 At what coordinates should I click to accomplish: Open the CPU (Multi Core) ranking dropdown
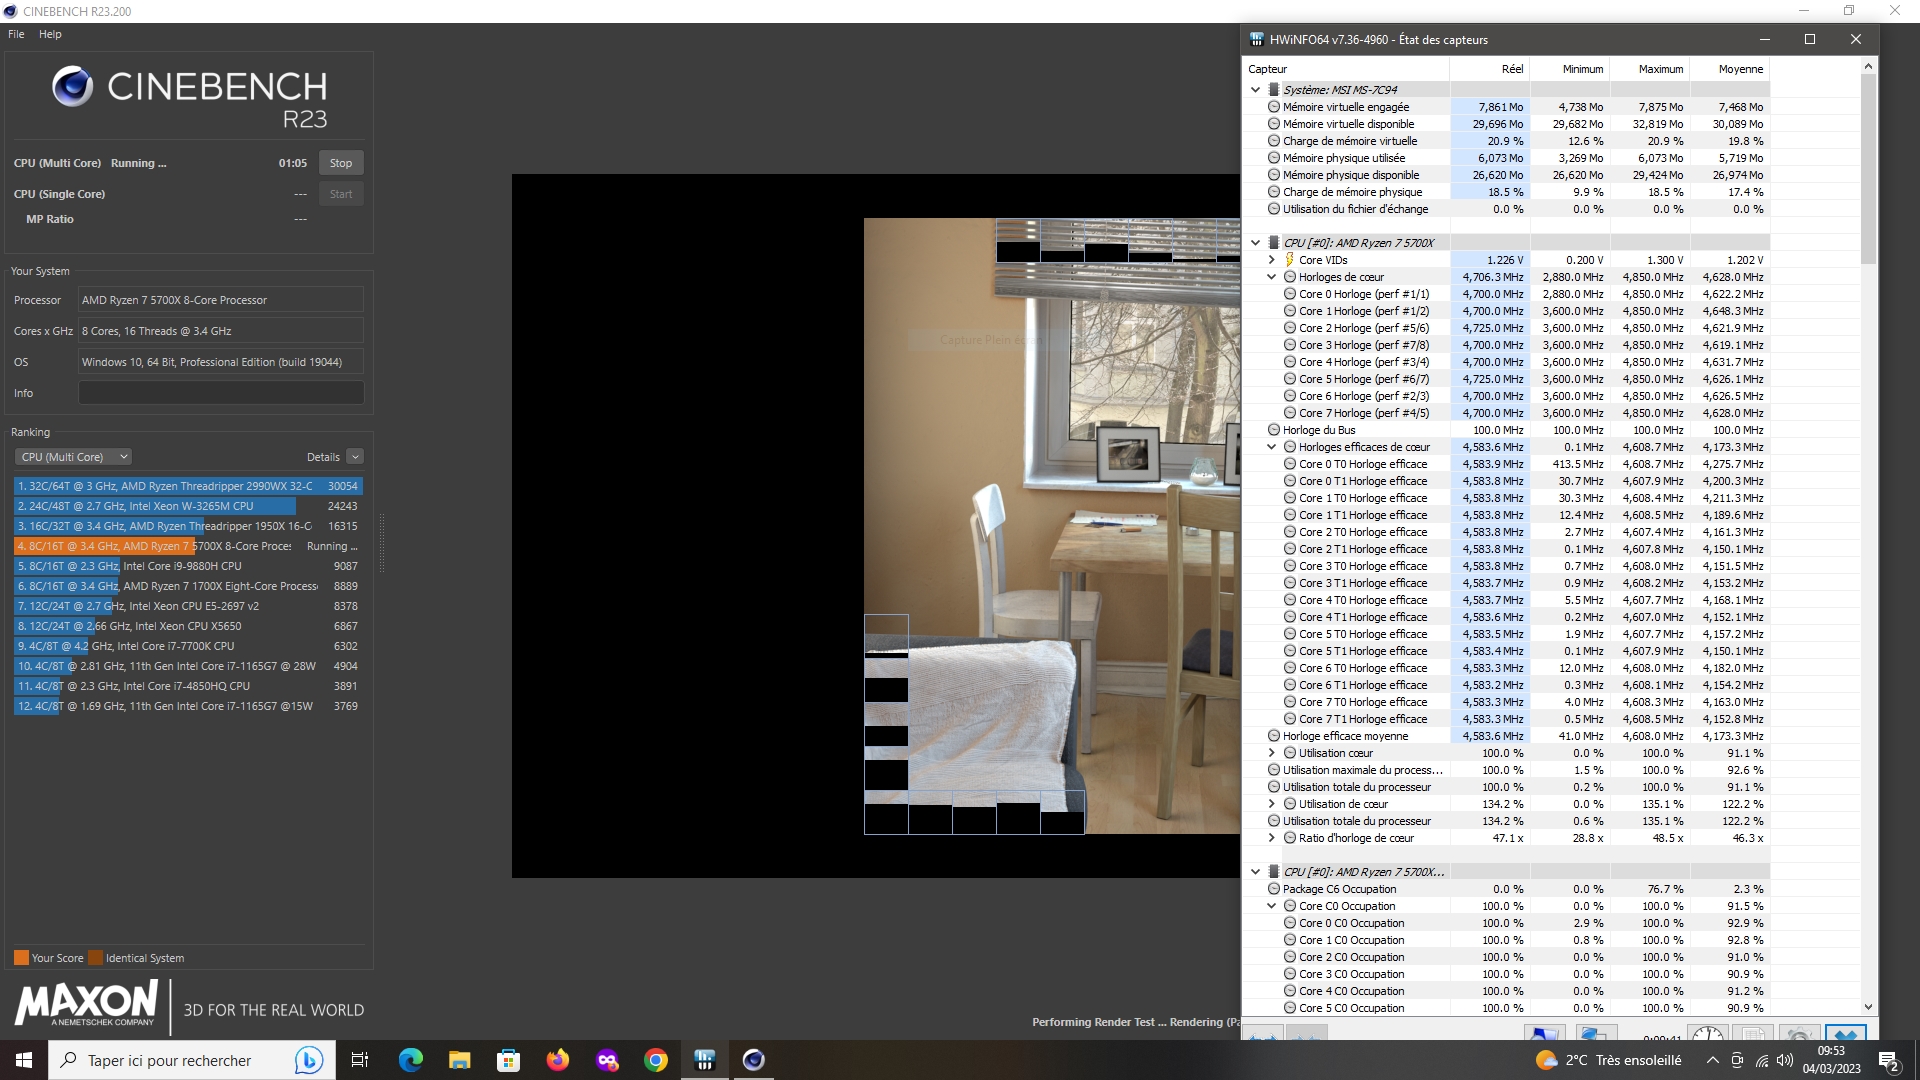pos(73,457)
